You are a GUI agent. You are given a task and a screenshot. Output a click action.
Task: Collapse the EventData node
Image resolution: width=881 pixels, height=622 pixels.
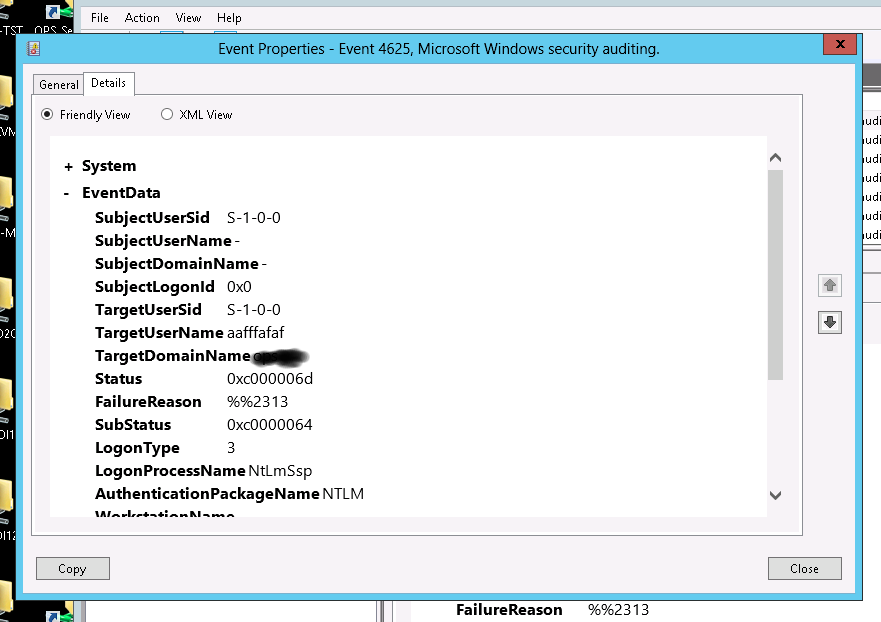67,193
